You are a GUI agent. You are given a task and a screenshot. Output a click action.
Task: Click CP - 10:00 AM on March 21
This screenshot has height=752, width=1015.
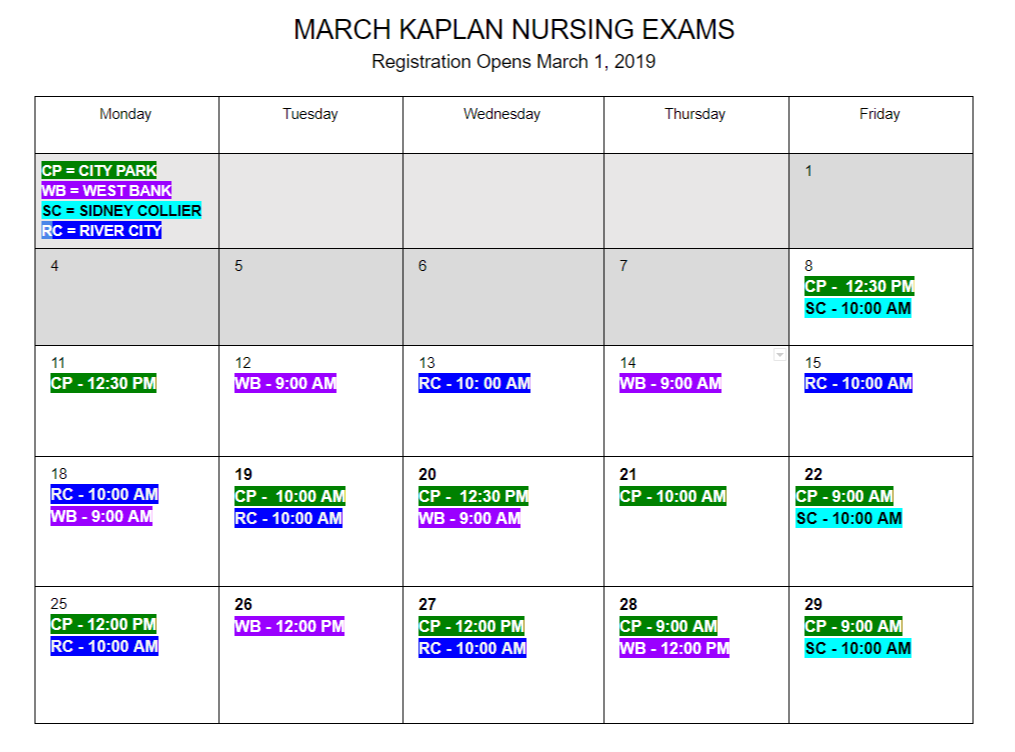(x=673, y=496)
